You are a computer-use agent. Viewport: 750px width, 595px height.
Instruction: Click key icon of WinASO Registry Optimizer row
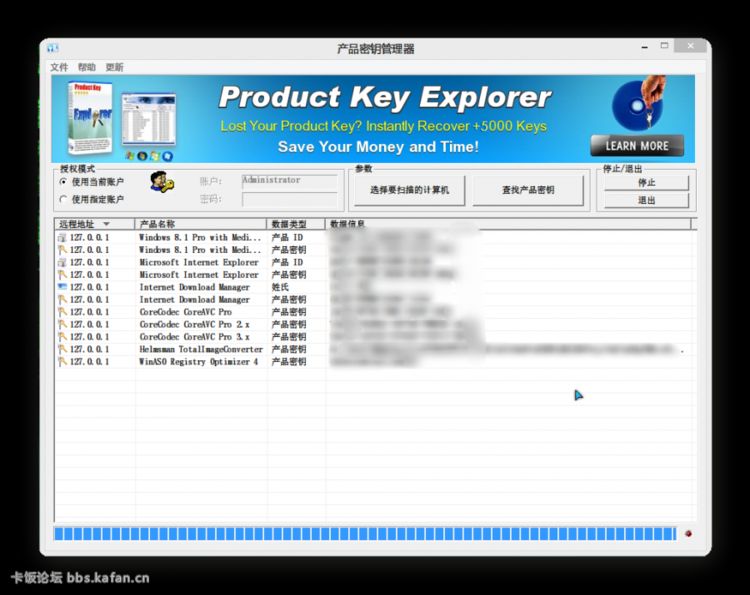tap(62, 362)
